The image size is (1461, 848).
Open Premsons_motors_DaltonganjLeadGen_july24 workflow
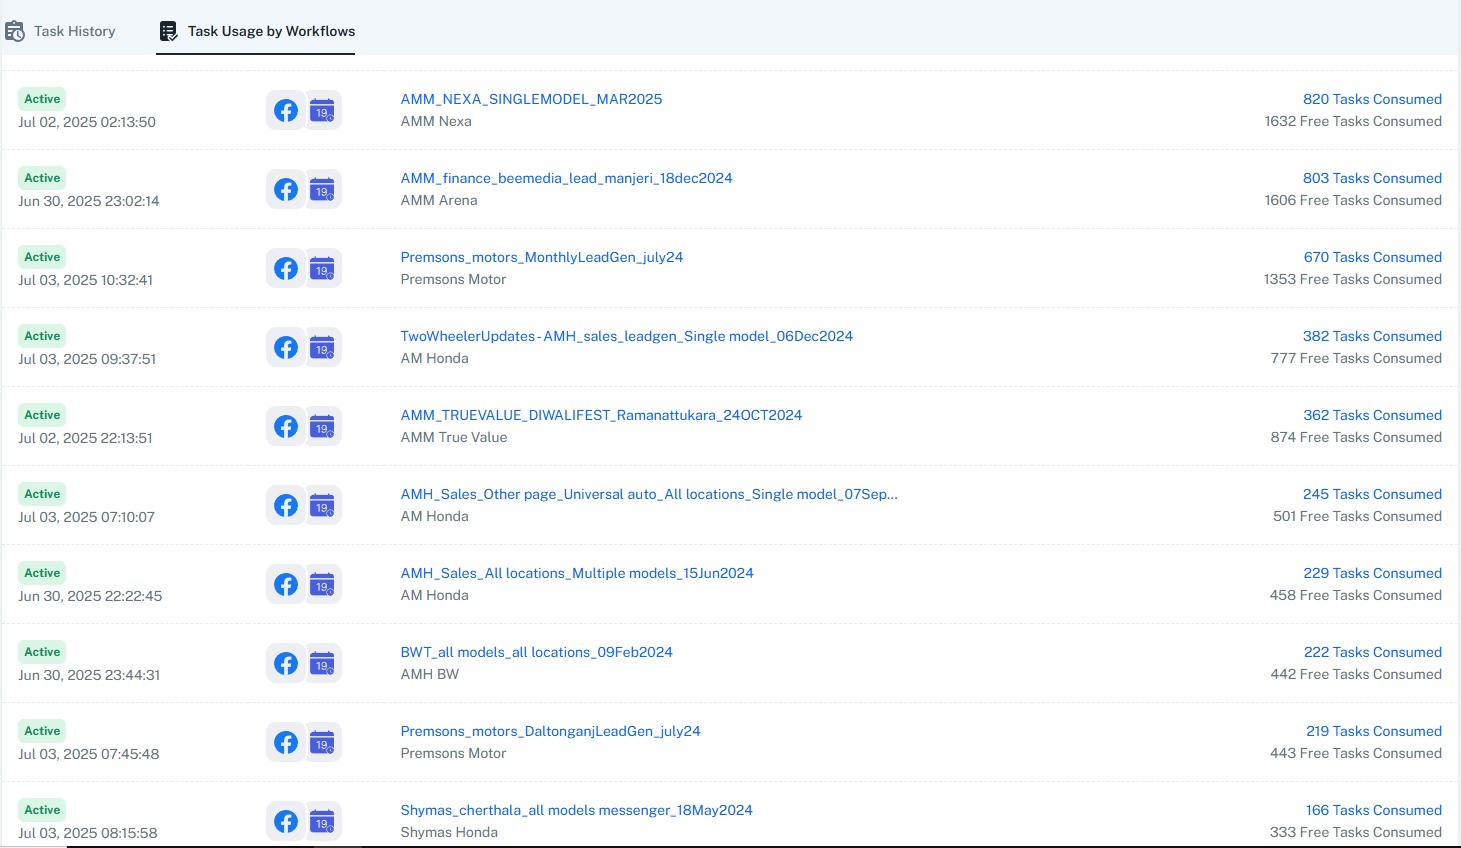(550, 731)
